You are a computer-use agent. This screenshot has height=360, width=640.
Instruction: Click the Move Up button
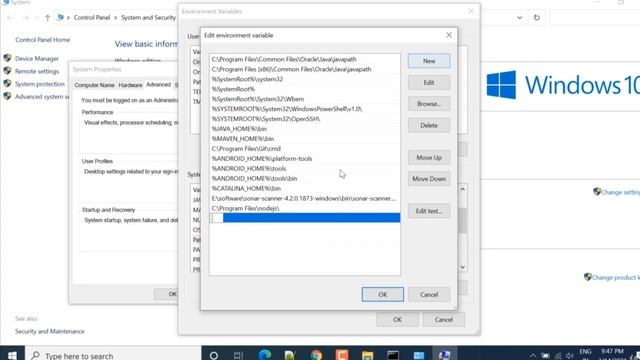coord(429,158)
